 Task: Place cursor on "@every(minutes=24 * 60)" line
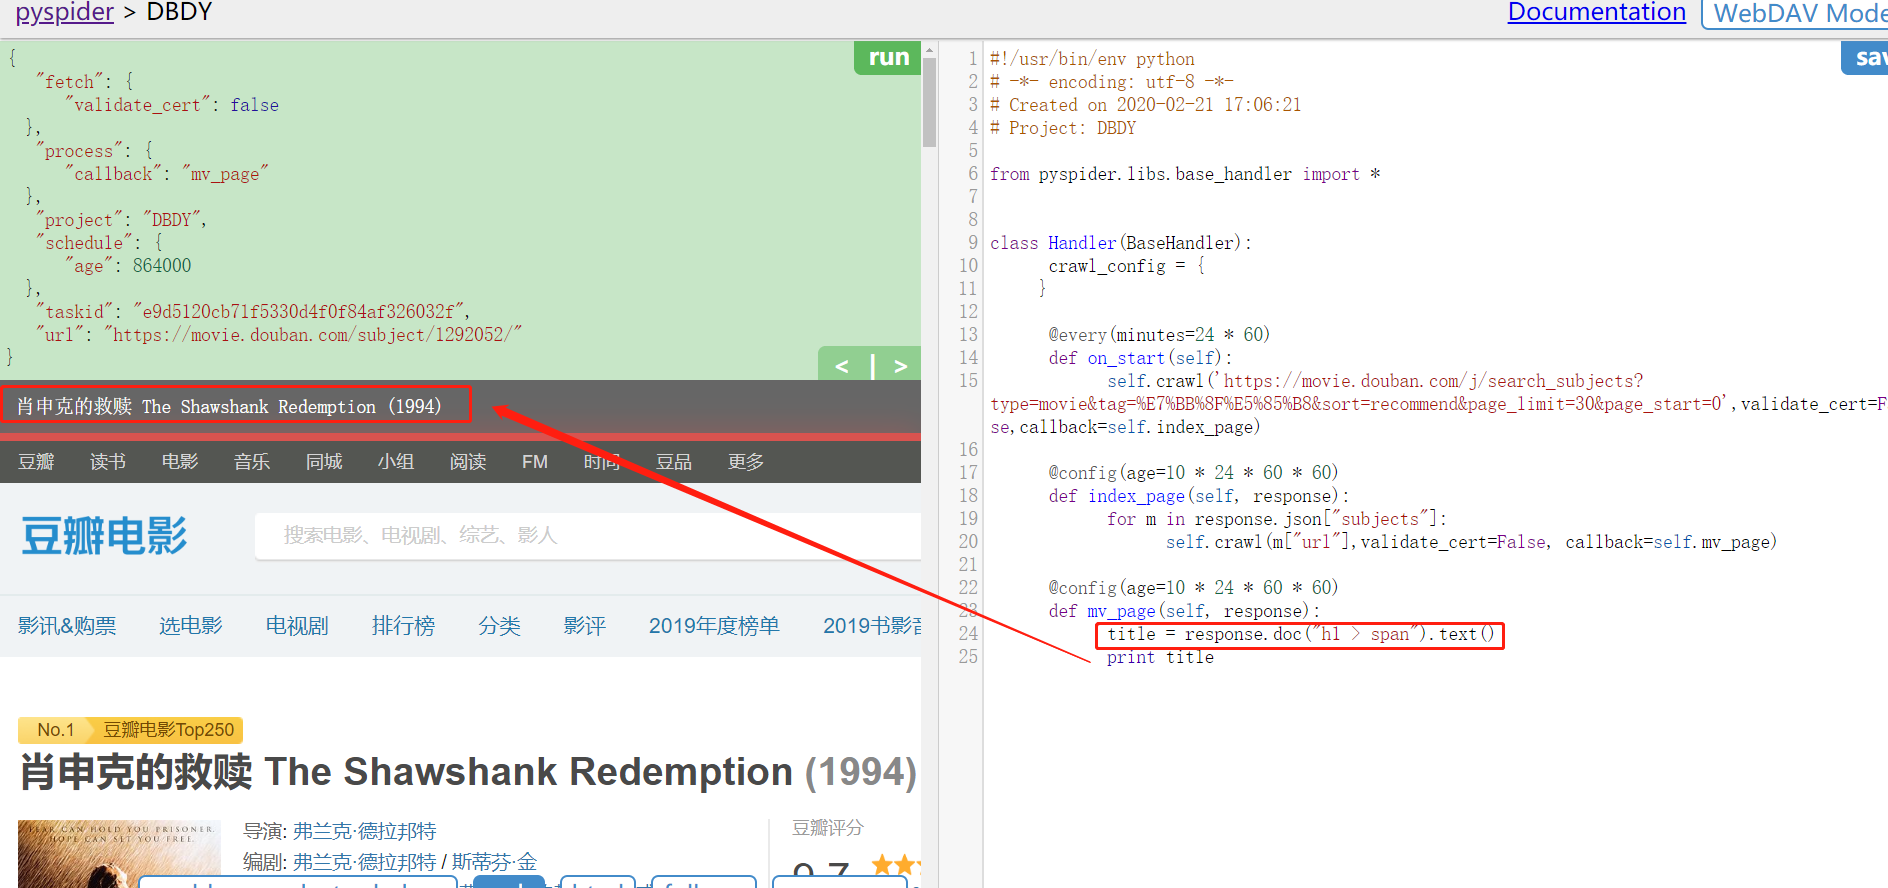click(x=1159, y=335)
